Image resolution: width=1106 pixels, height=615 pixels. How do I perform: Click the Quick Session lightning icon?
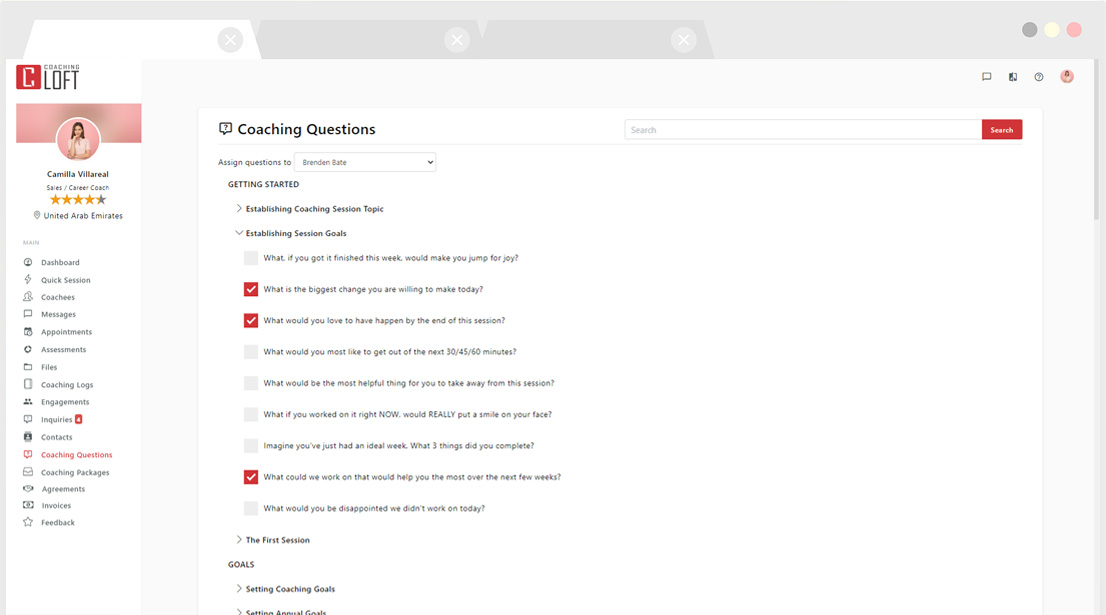(28, 280)
